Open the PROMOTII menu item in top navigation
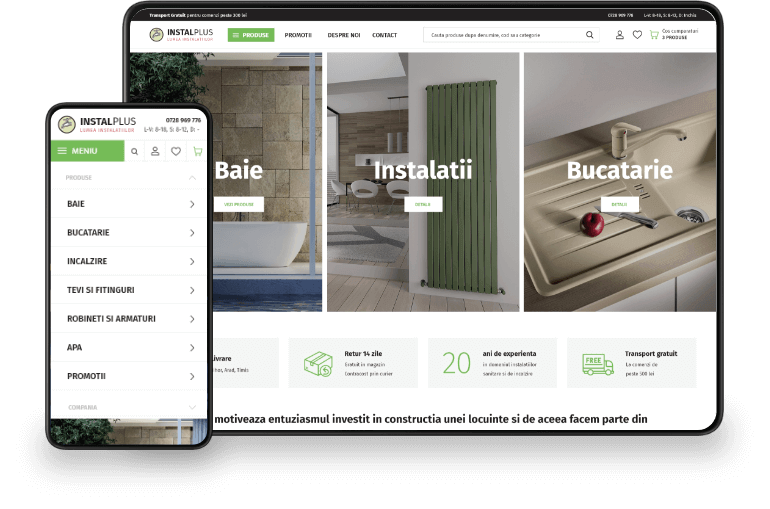770x509 pixels. (x=298, y=35)
